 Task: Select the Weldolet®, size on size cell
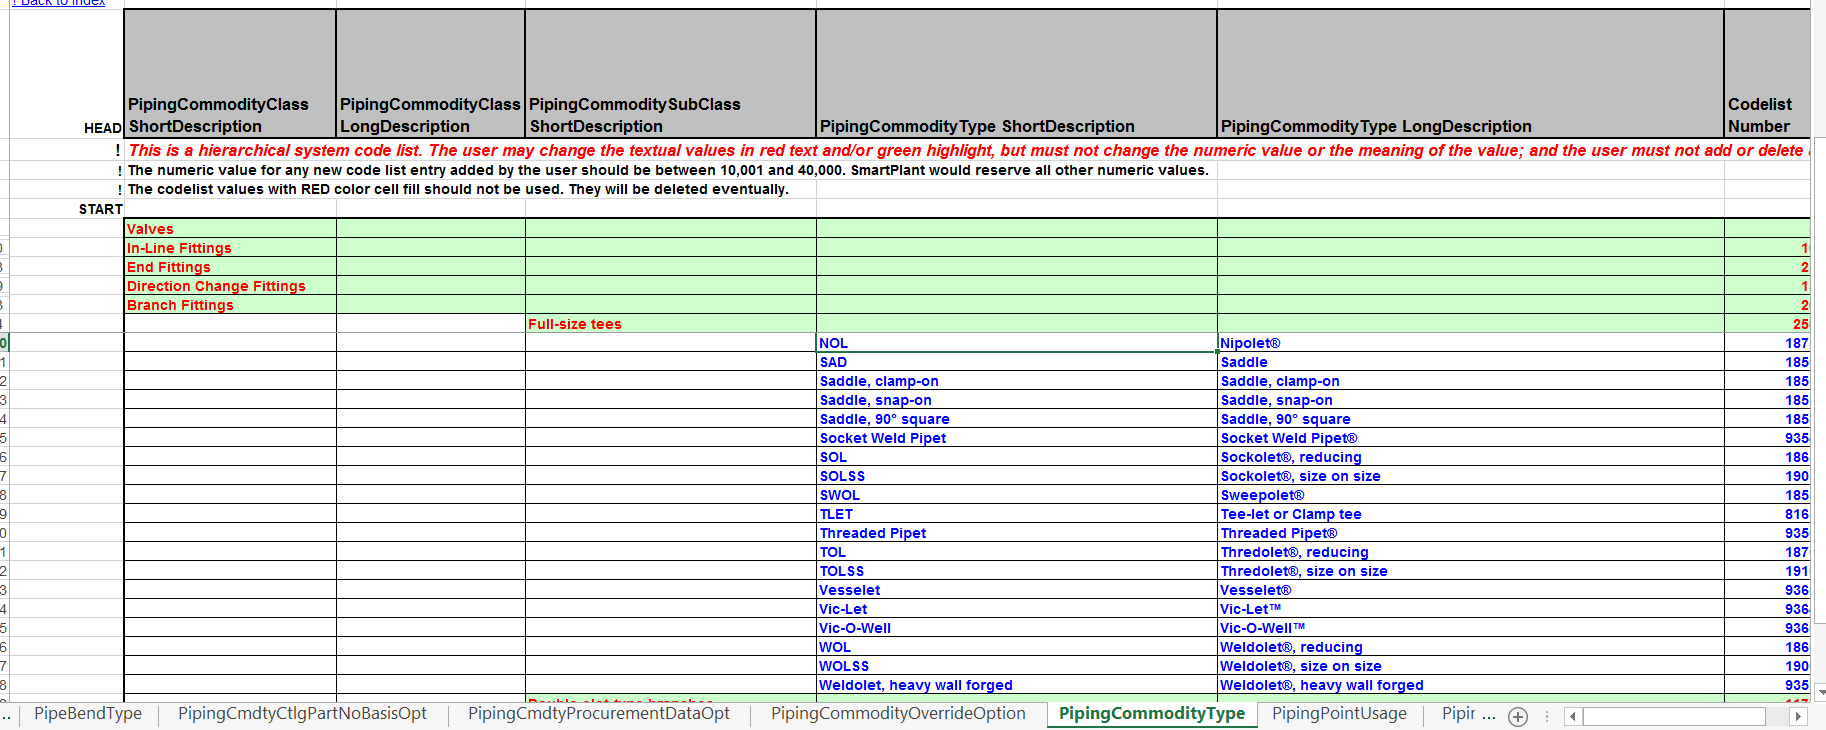[x=1471, y=666]
